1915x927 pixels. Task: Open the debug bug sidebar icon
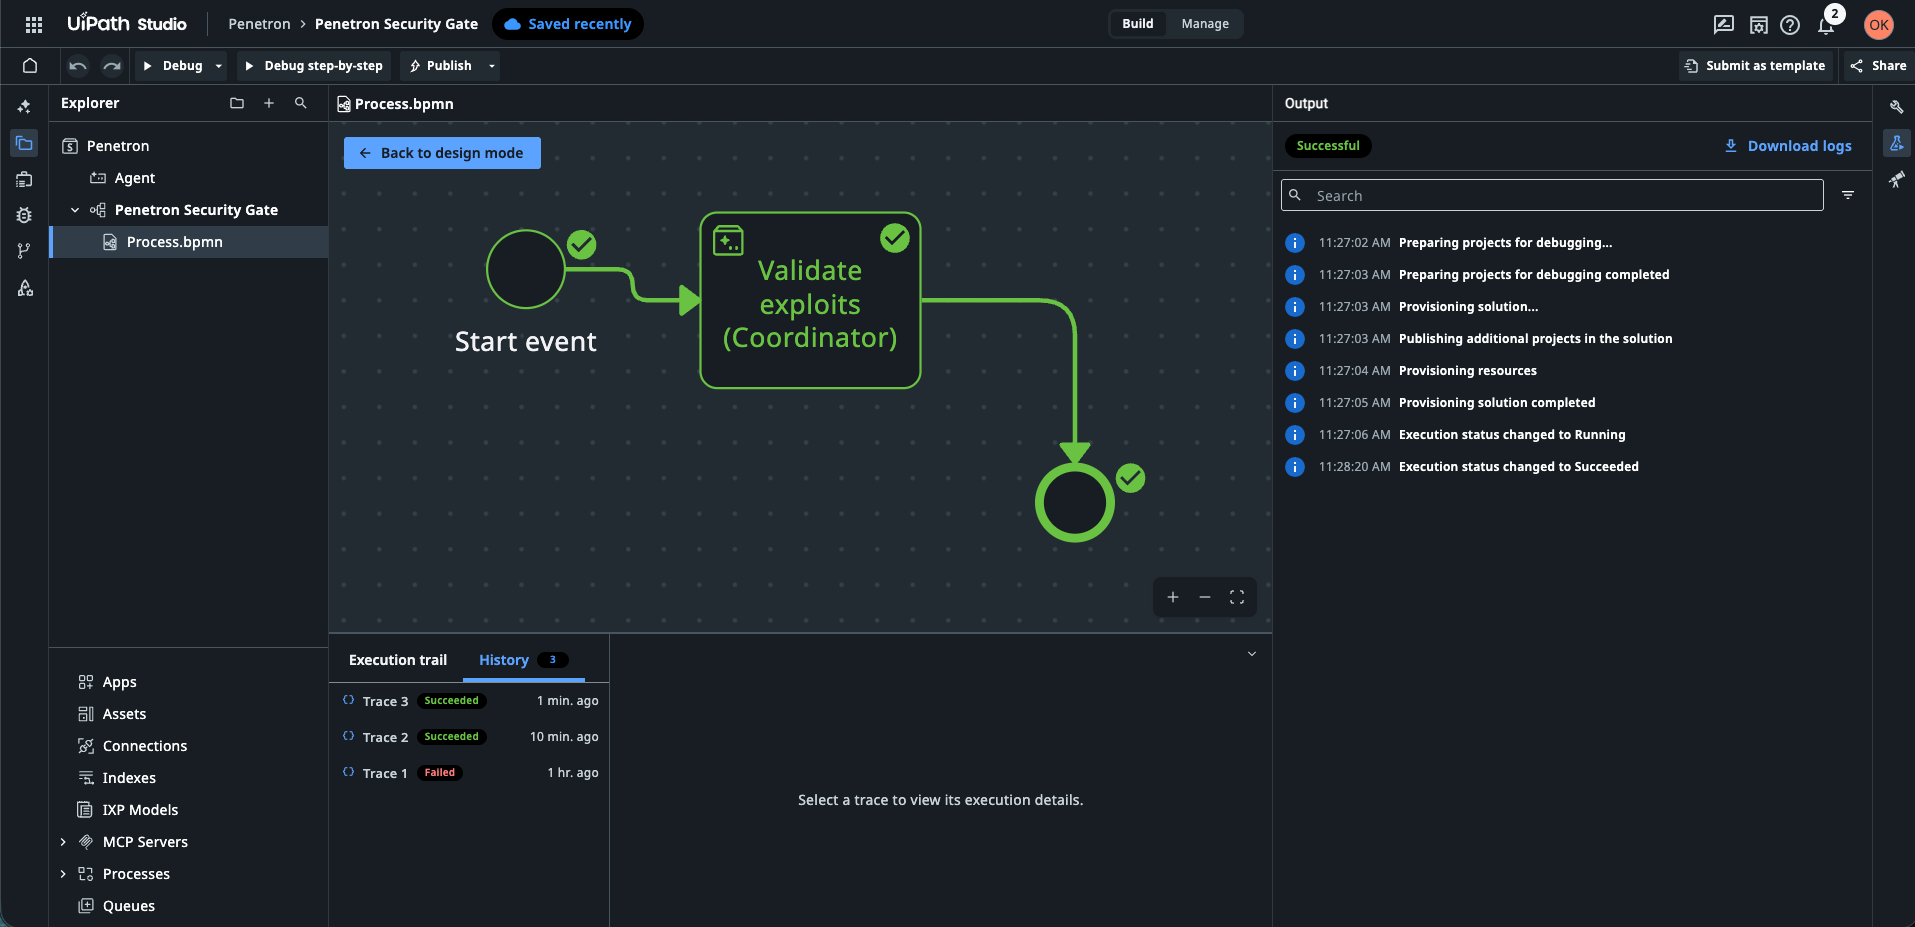pyautogui.click(x=24, y=215)
